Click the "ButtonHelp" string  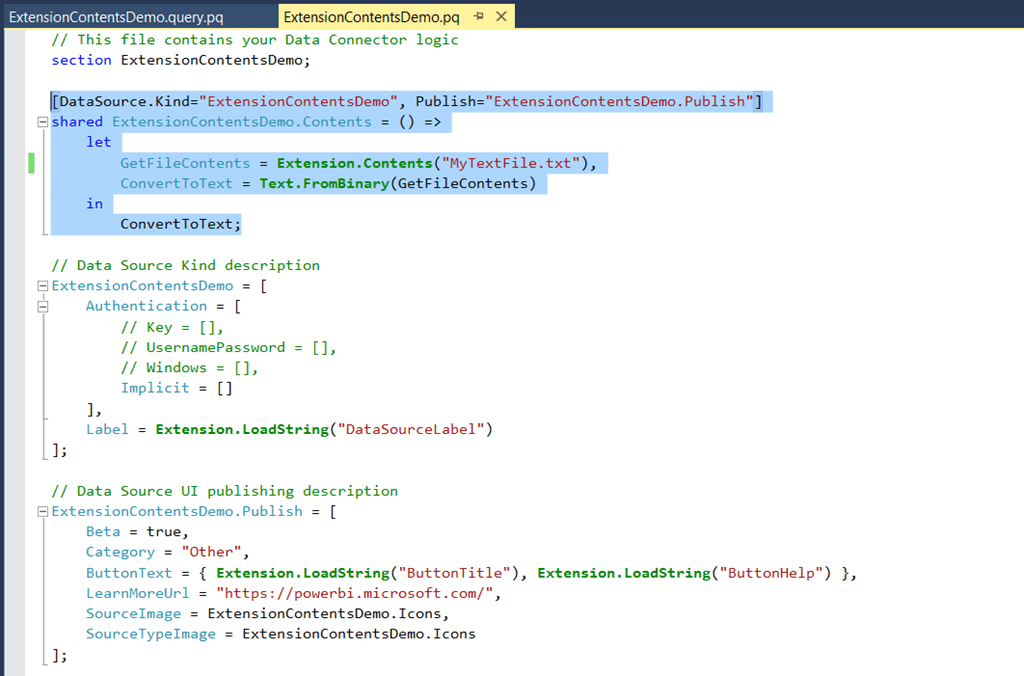[771, 573]
